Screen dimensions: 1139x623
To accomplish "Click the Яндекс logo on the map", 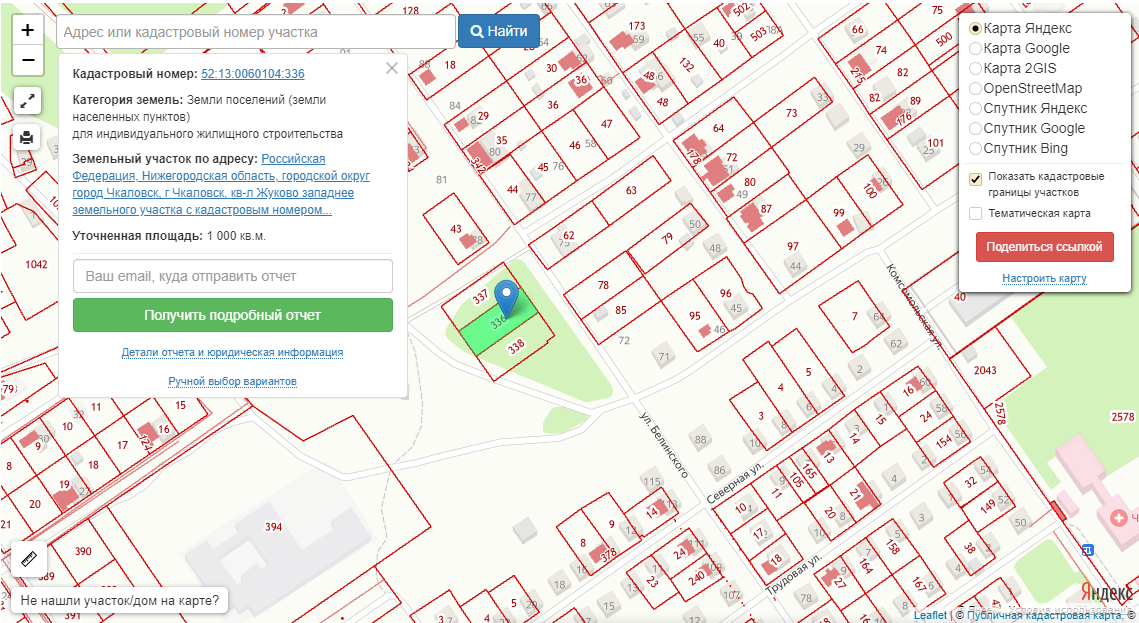I will pyautogui.click(x=1106, y=591).
